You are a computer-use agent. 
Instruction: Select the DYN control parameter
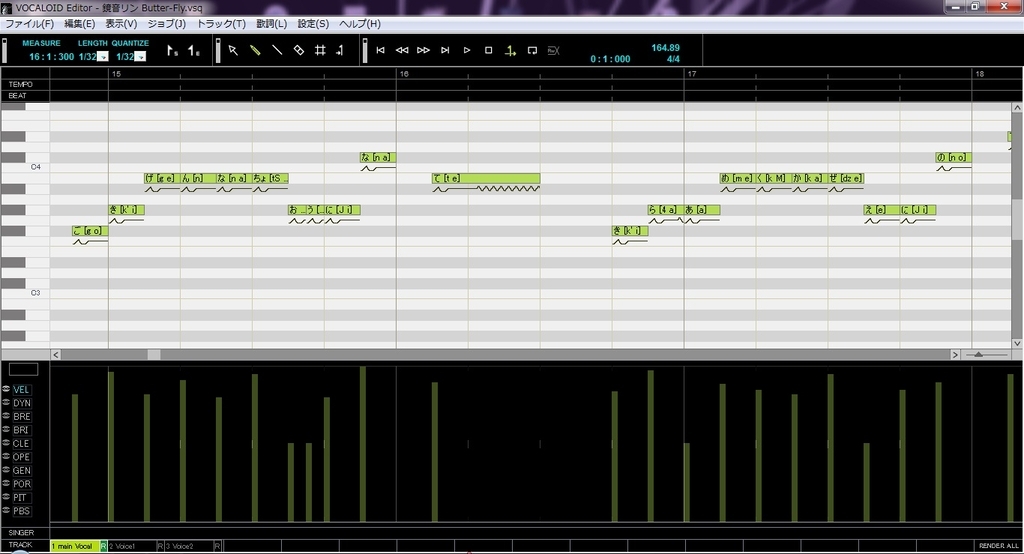[22, 403]
